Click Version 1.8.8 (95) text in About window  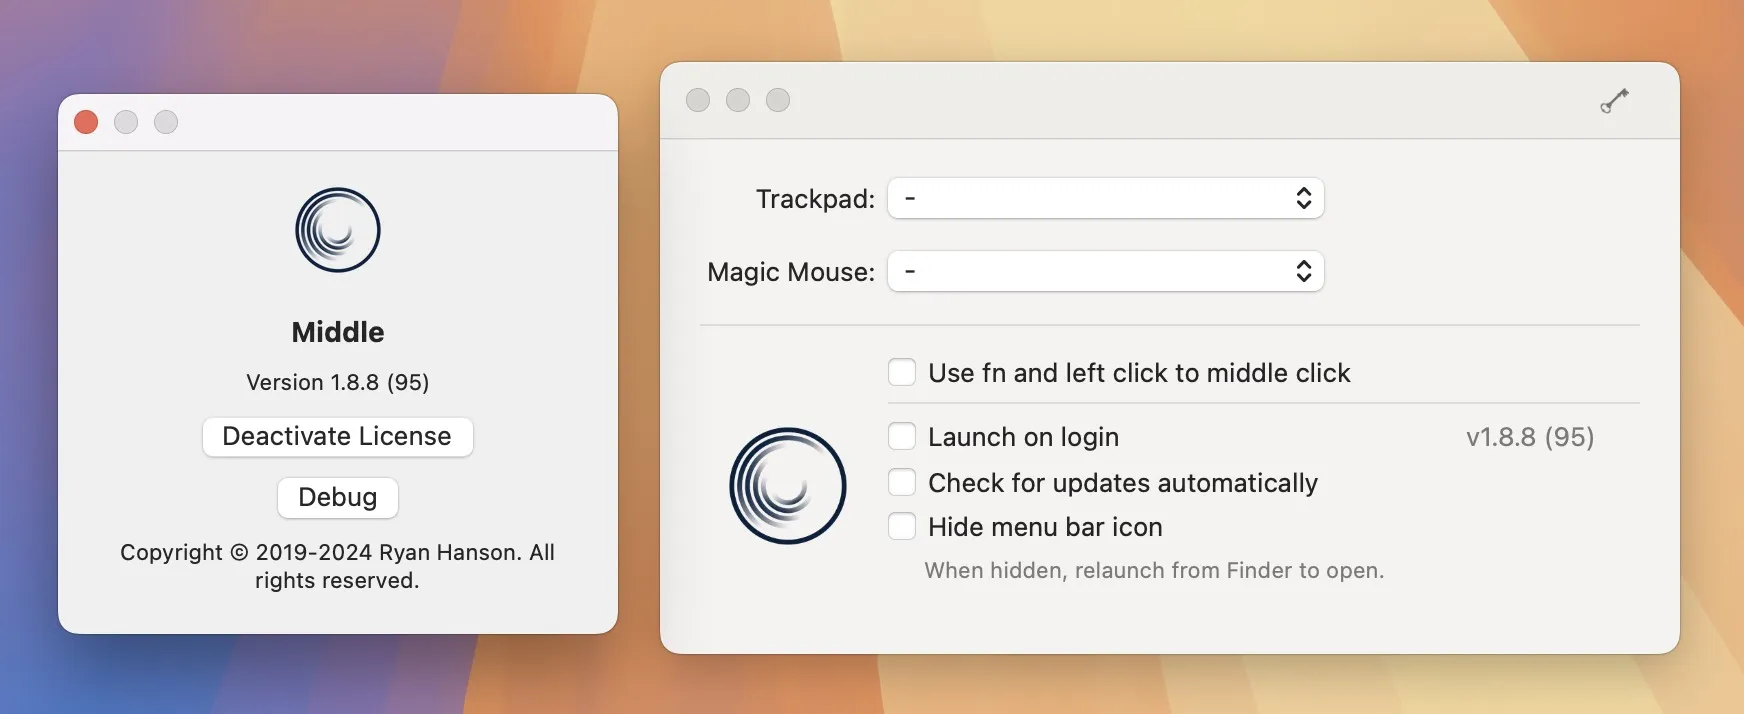(x=338, y=382)
